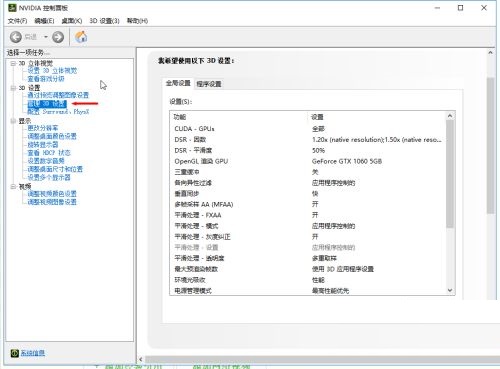Open 旋转显示器 task
500x369 pixels.
tap(43, 145)
